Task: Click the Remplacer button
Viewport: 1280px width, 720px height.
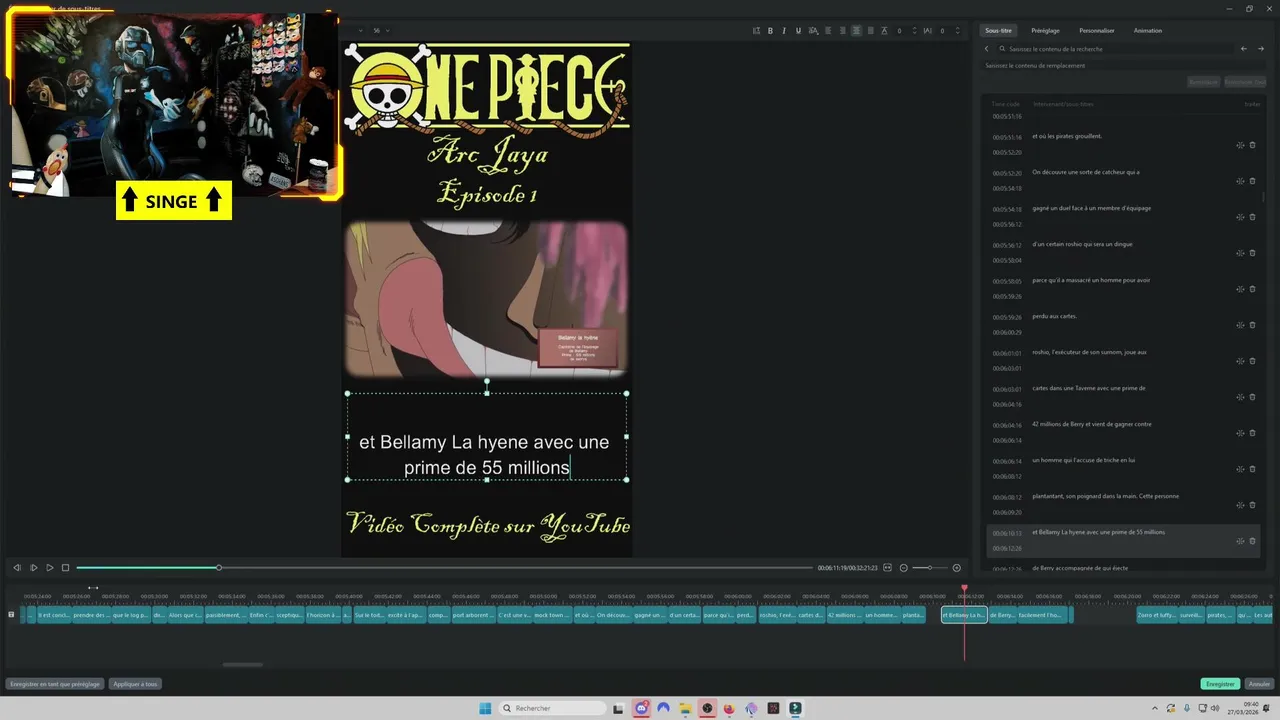Action: (x=1203, y=82)
